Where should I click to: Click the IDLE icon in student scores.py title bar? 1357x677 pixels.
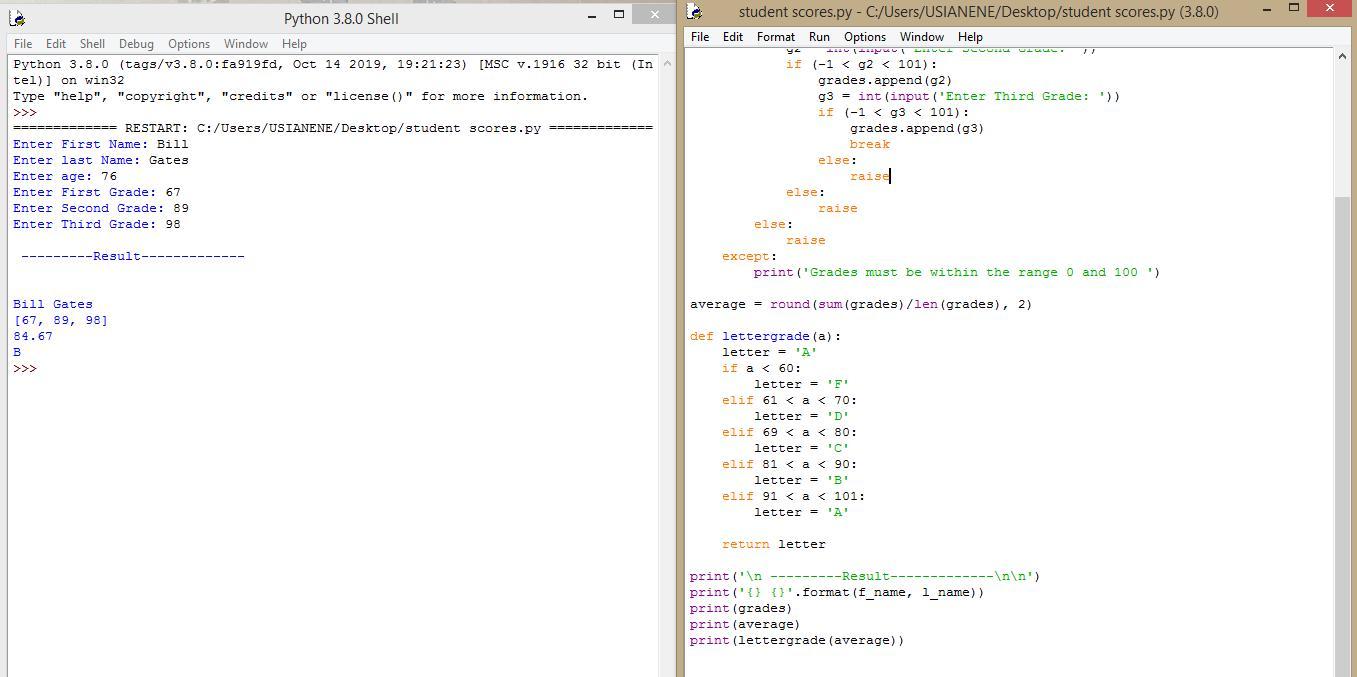(x=696, y=12)
